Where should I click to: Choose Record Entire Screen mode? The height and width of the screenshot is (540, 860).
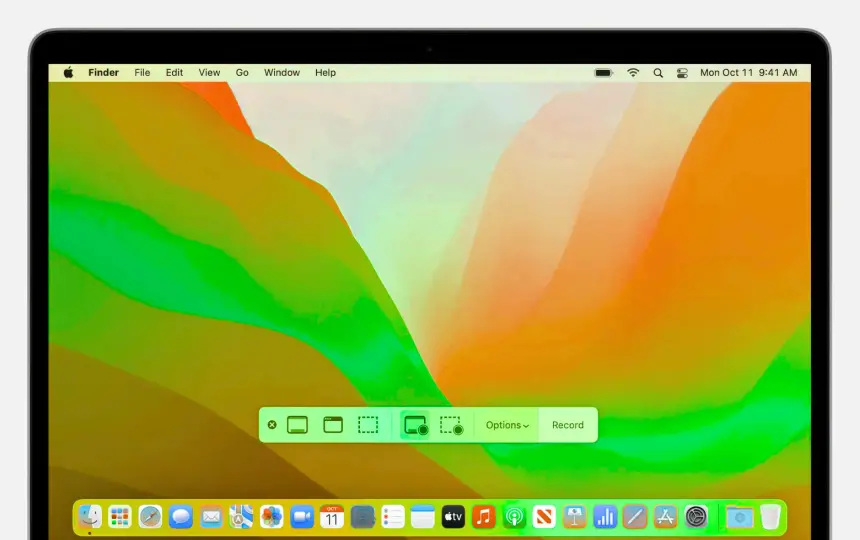tap(415, 425)
